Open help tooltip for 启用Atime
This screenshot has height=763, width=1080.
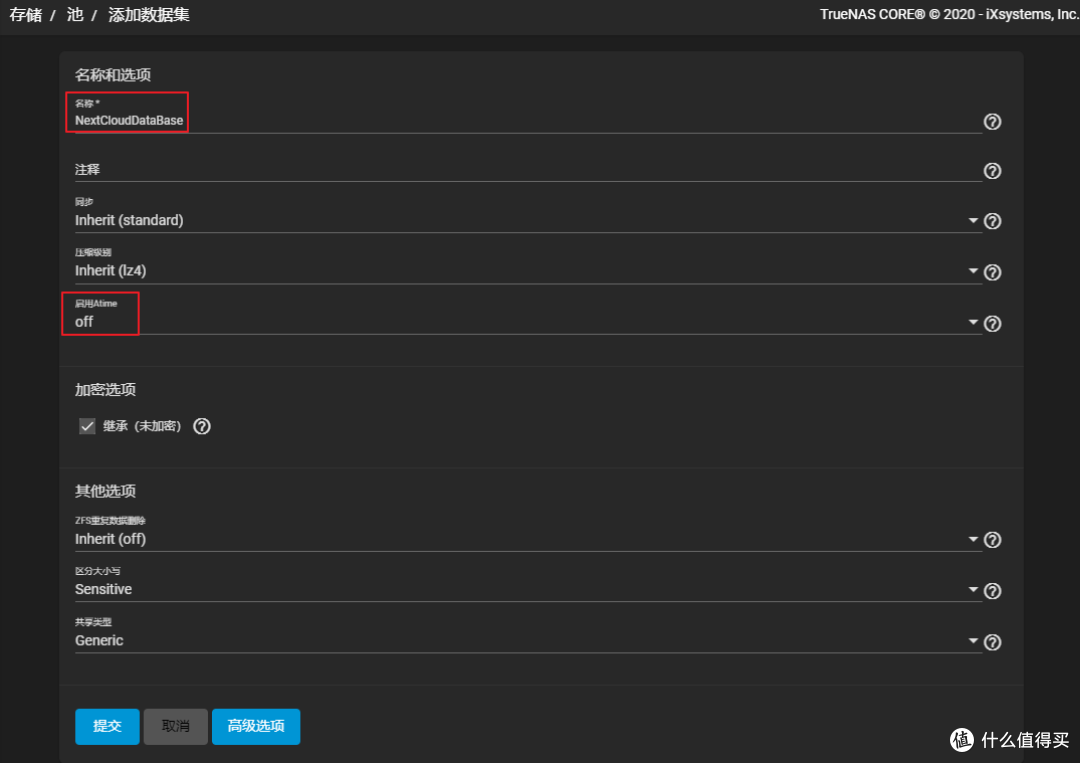tap(992, 322)
